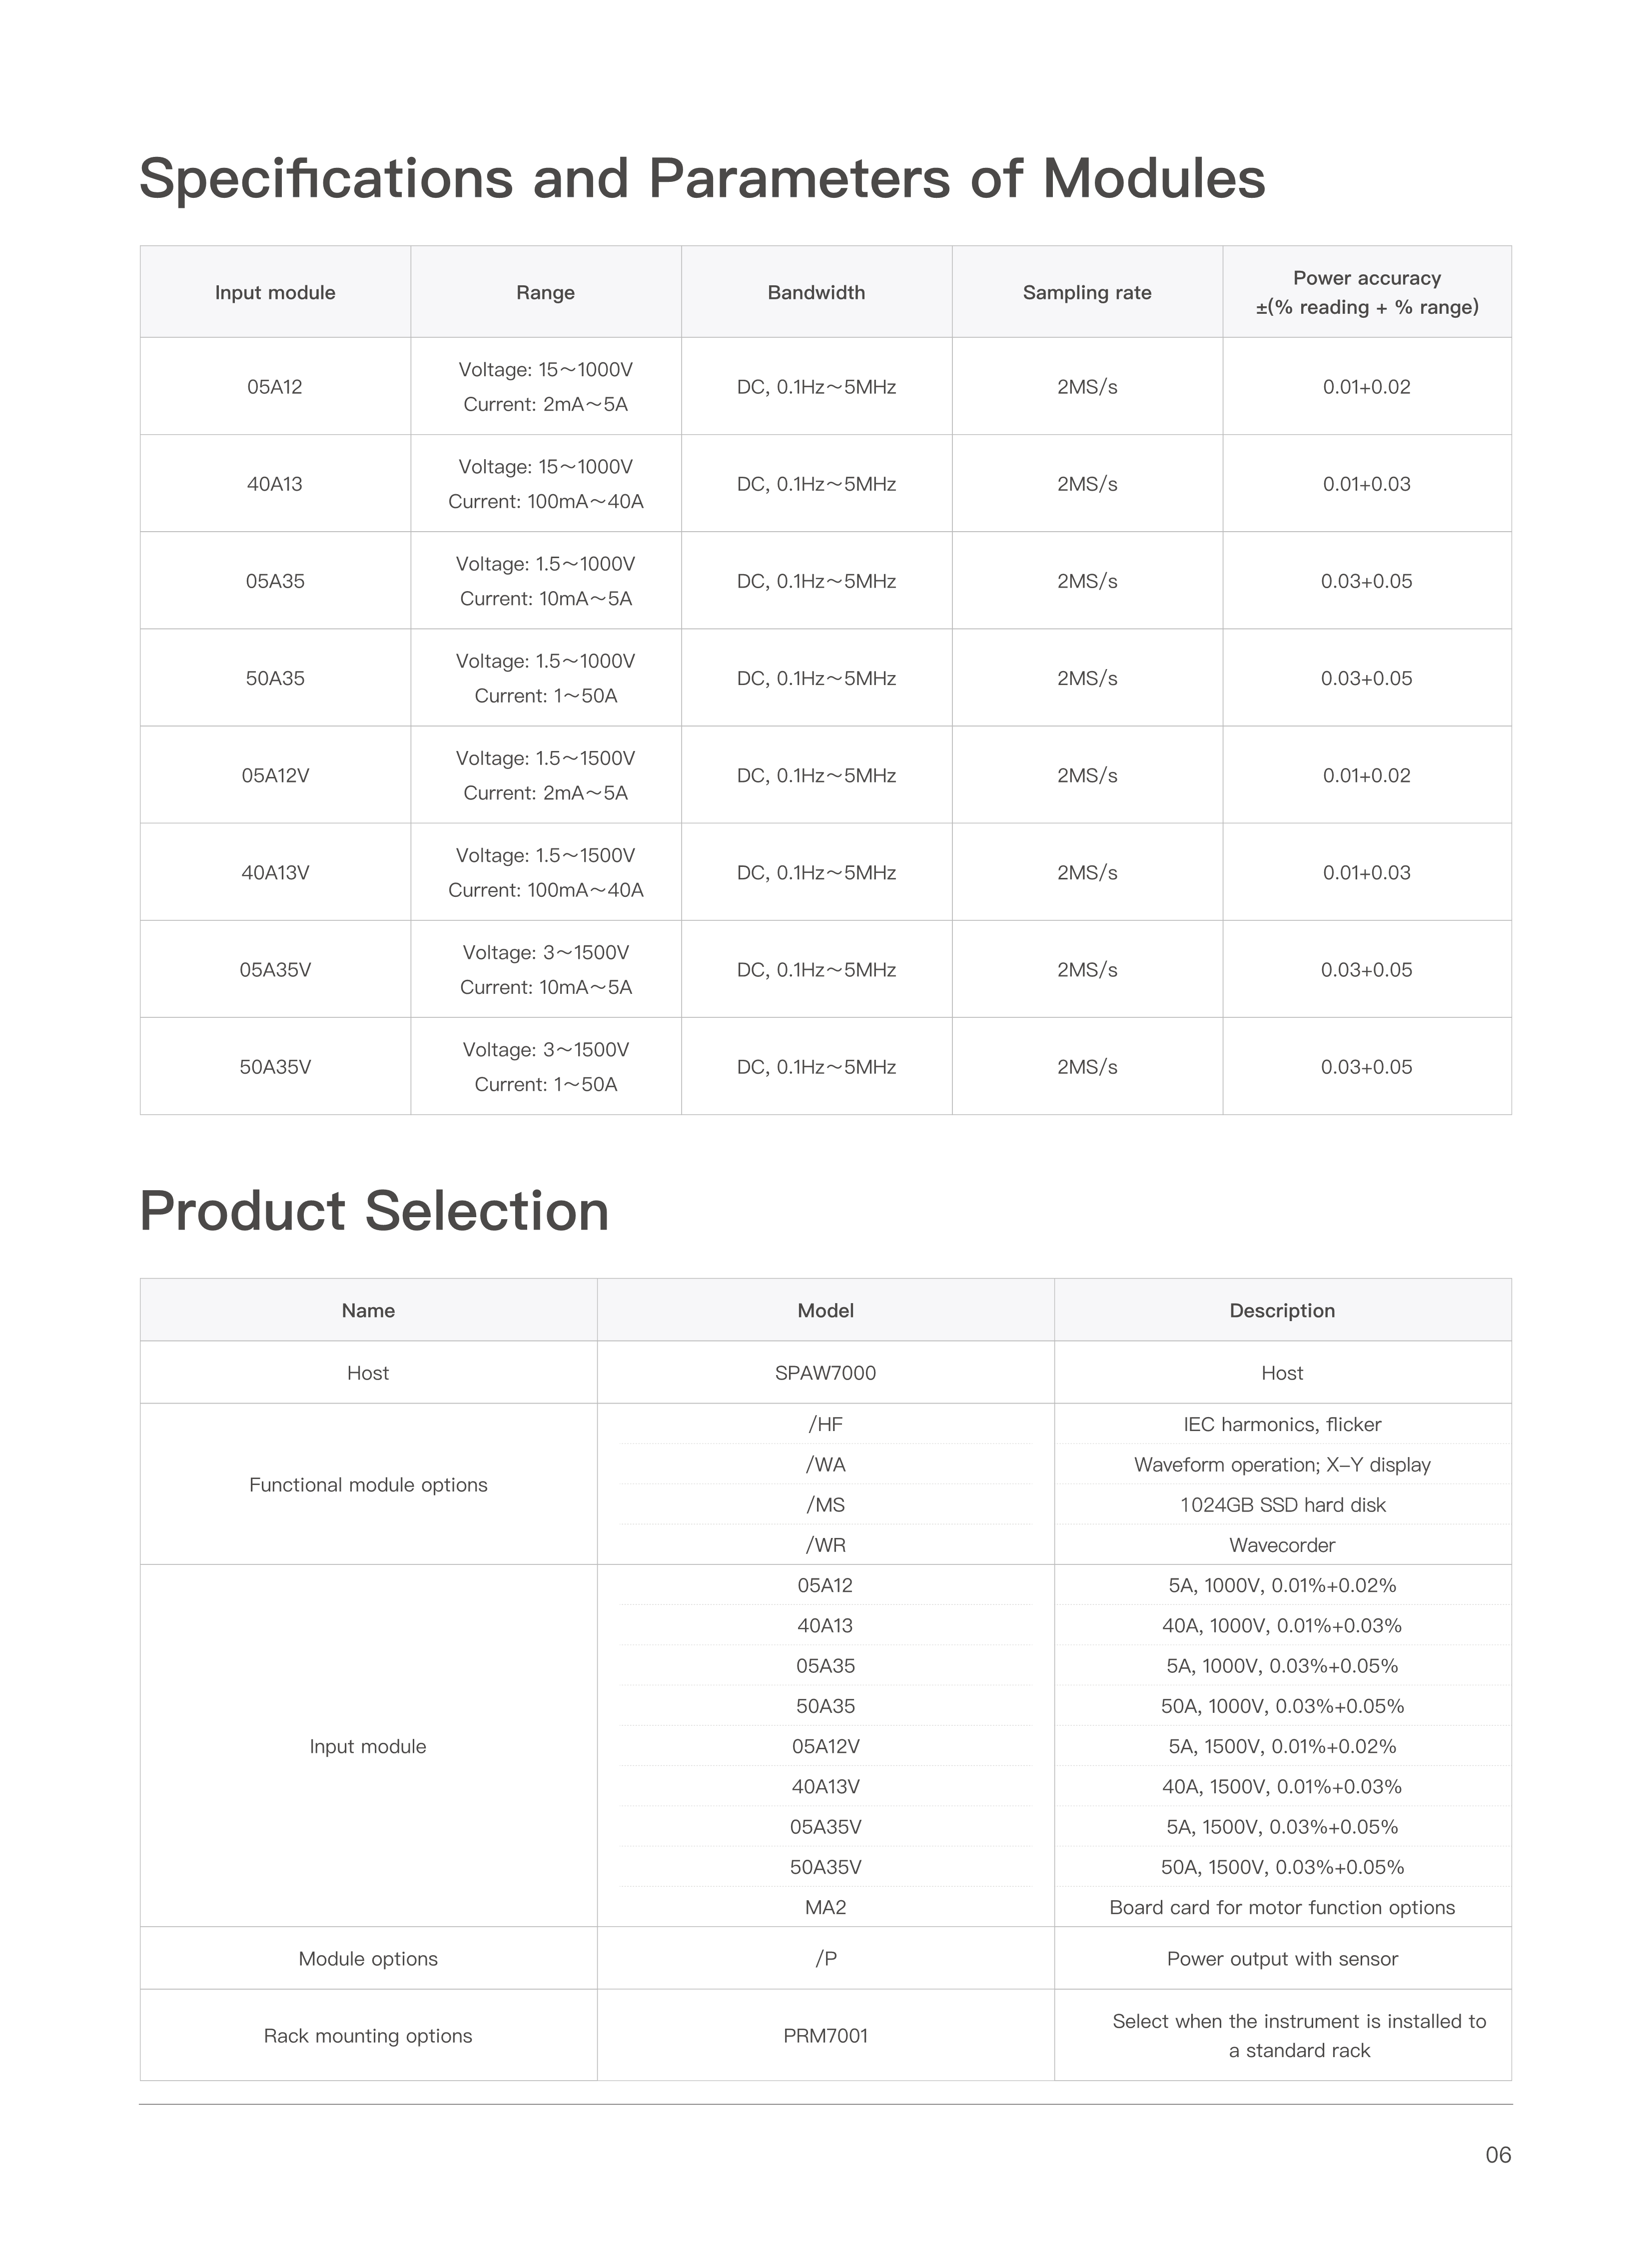The height and width of the screenshot is (2243, 1652).
Task: Select the 'Input module' column header
Action: point(275,293)
